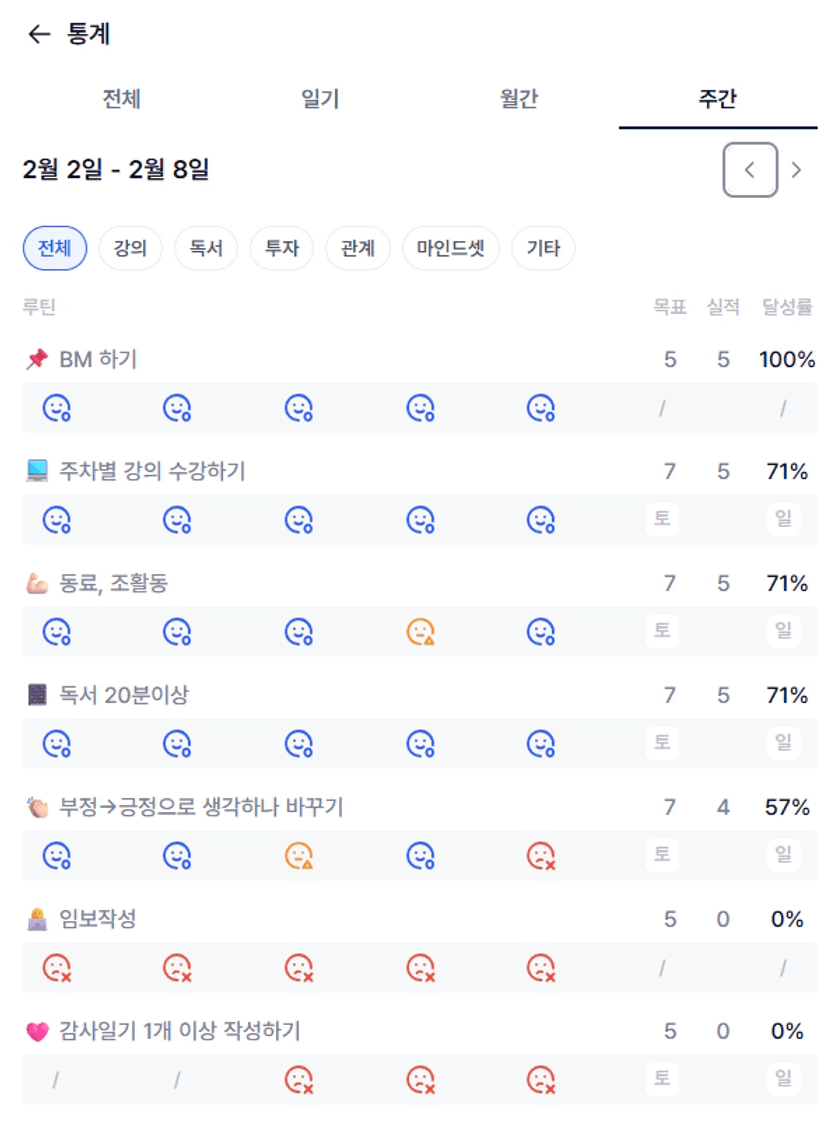Viewport: 827px width, 1132px height.
Task: Switch to the 일기 tab
Action: coord(320,99)
